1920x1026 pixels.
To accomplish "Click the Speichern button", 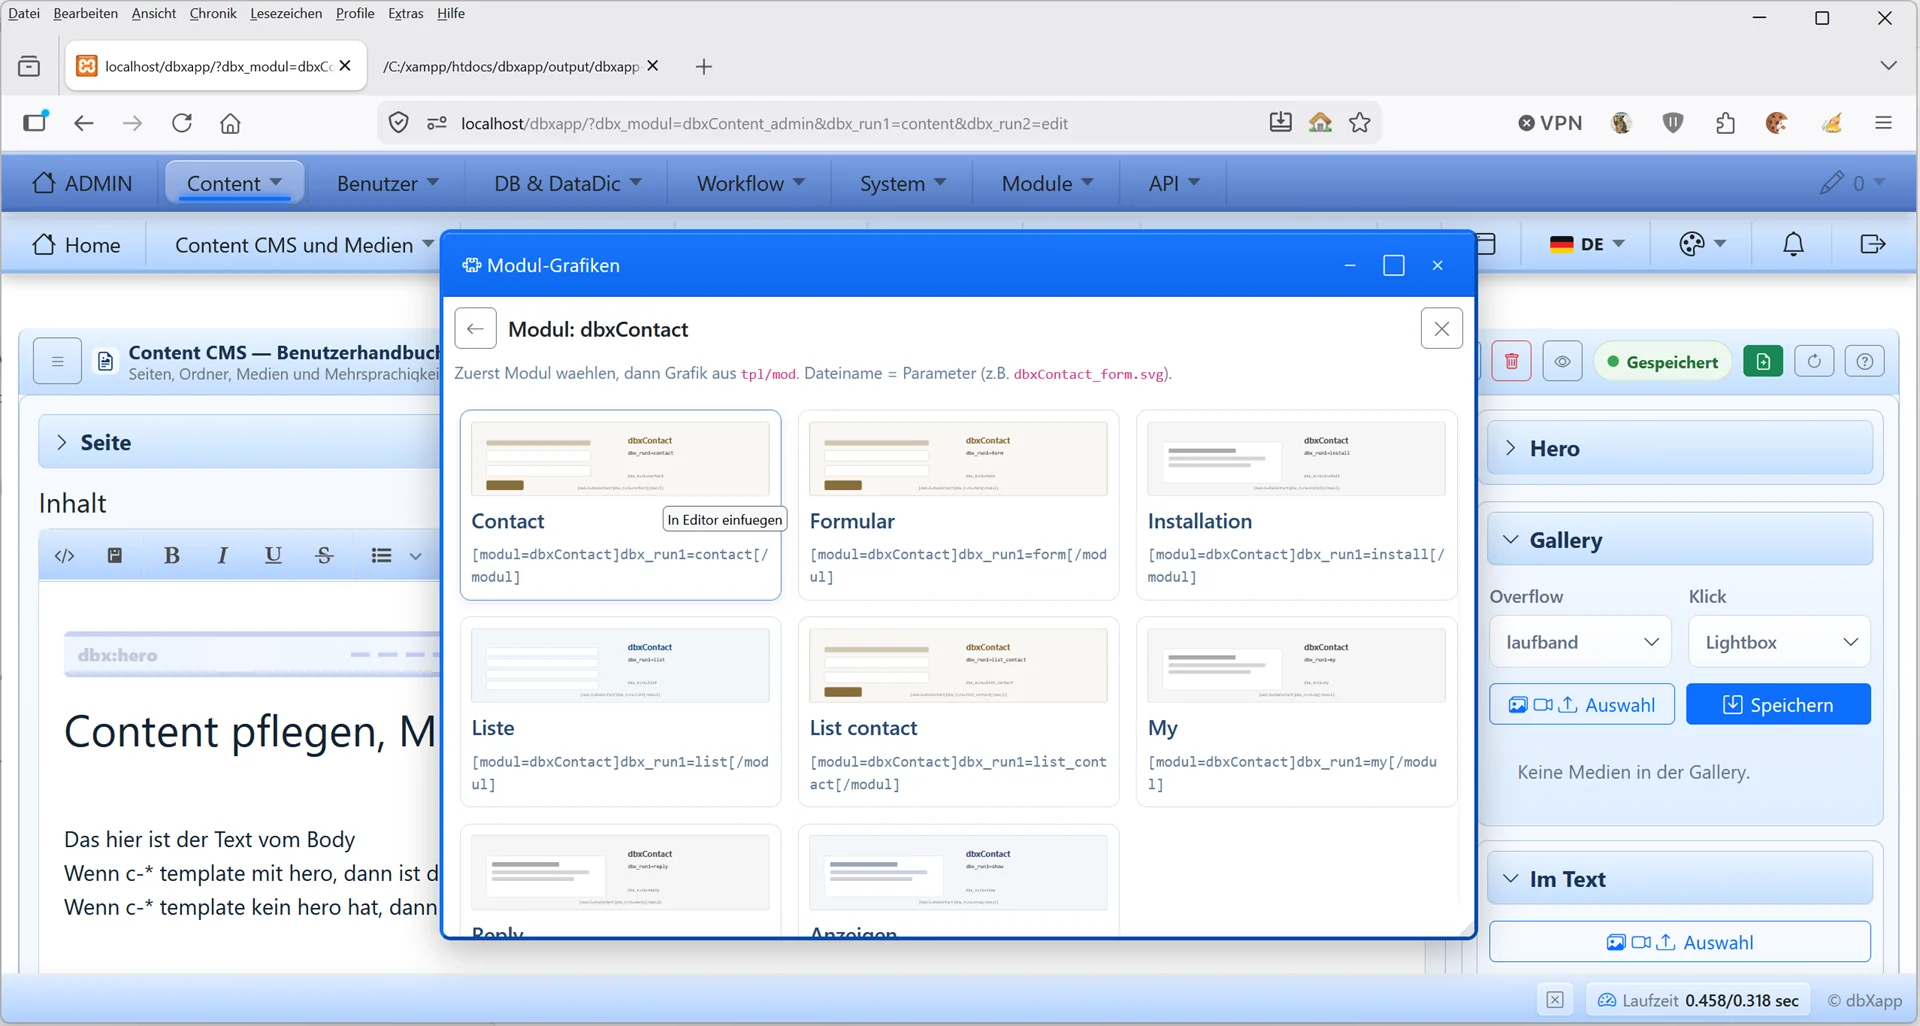I will (x=1778, y=705).
